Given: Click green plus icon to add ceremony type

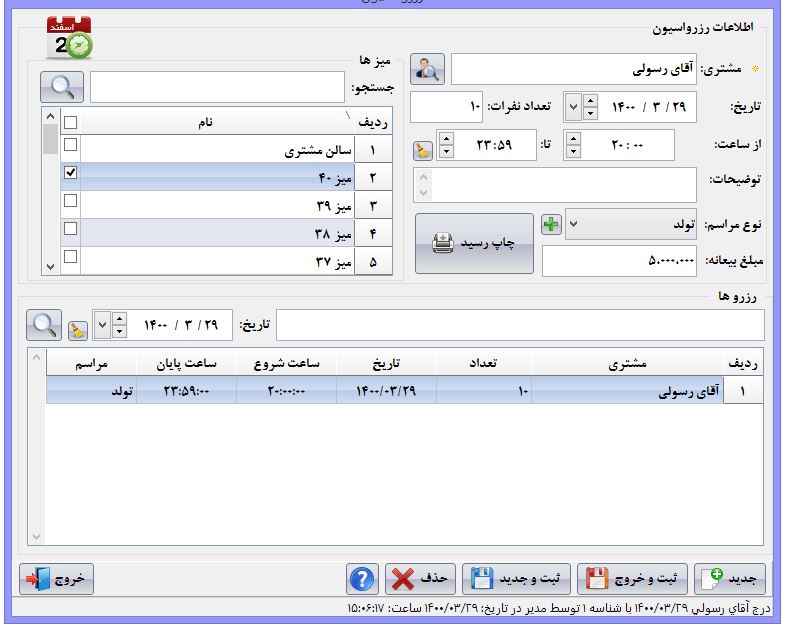Looking at the screenshot, I should click(x=551, y=225).
